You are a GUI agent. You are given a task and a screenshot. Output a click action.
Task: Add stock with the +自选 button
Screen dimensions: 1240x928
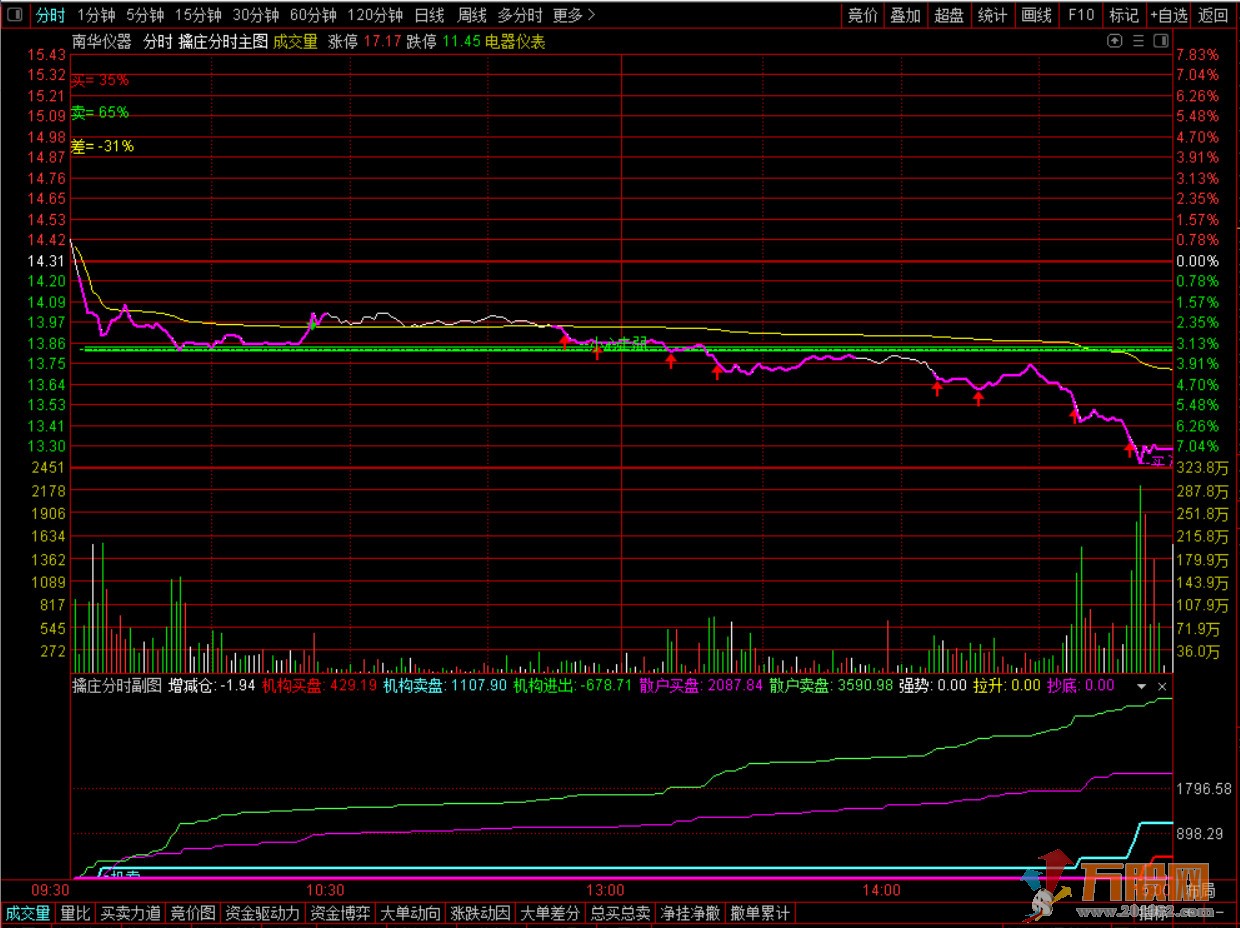coord(1169,15)
